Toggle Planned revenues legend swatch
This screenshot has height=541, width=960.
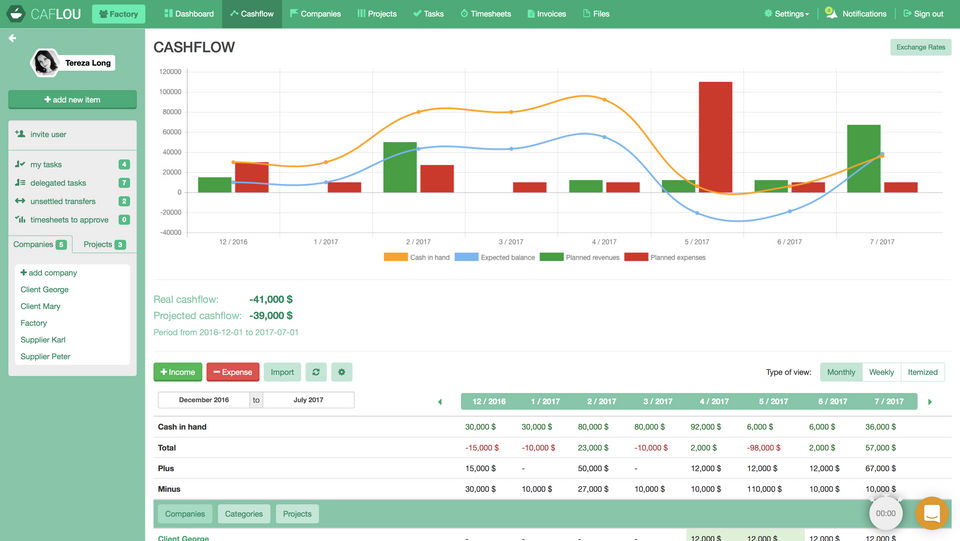[x=552, y=257]
